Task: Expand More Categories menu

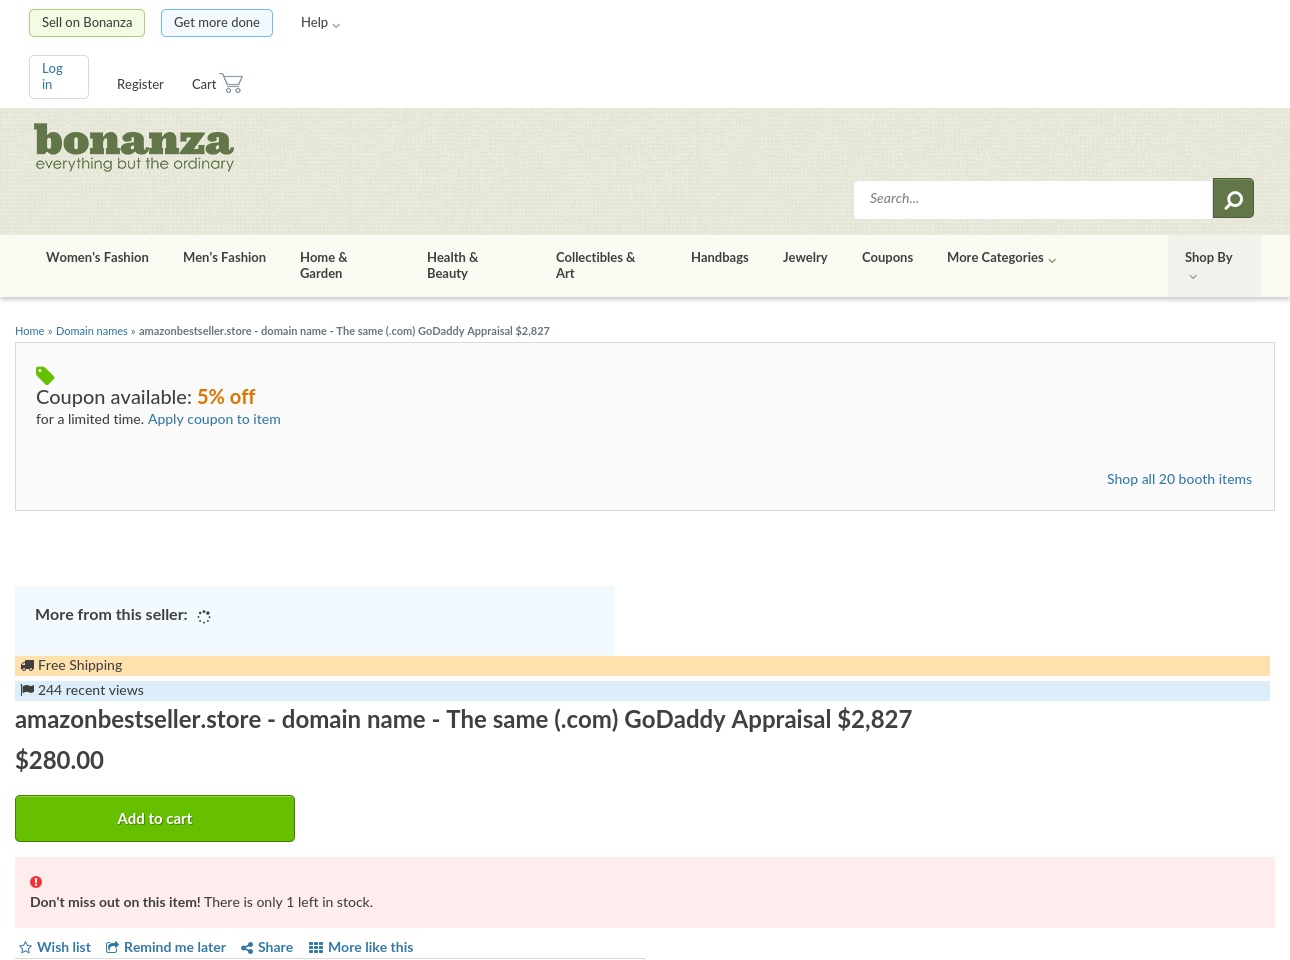Action: (1001, 257)
